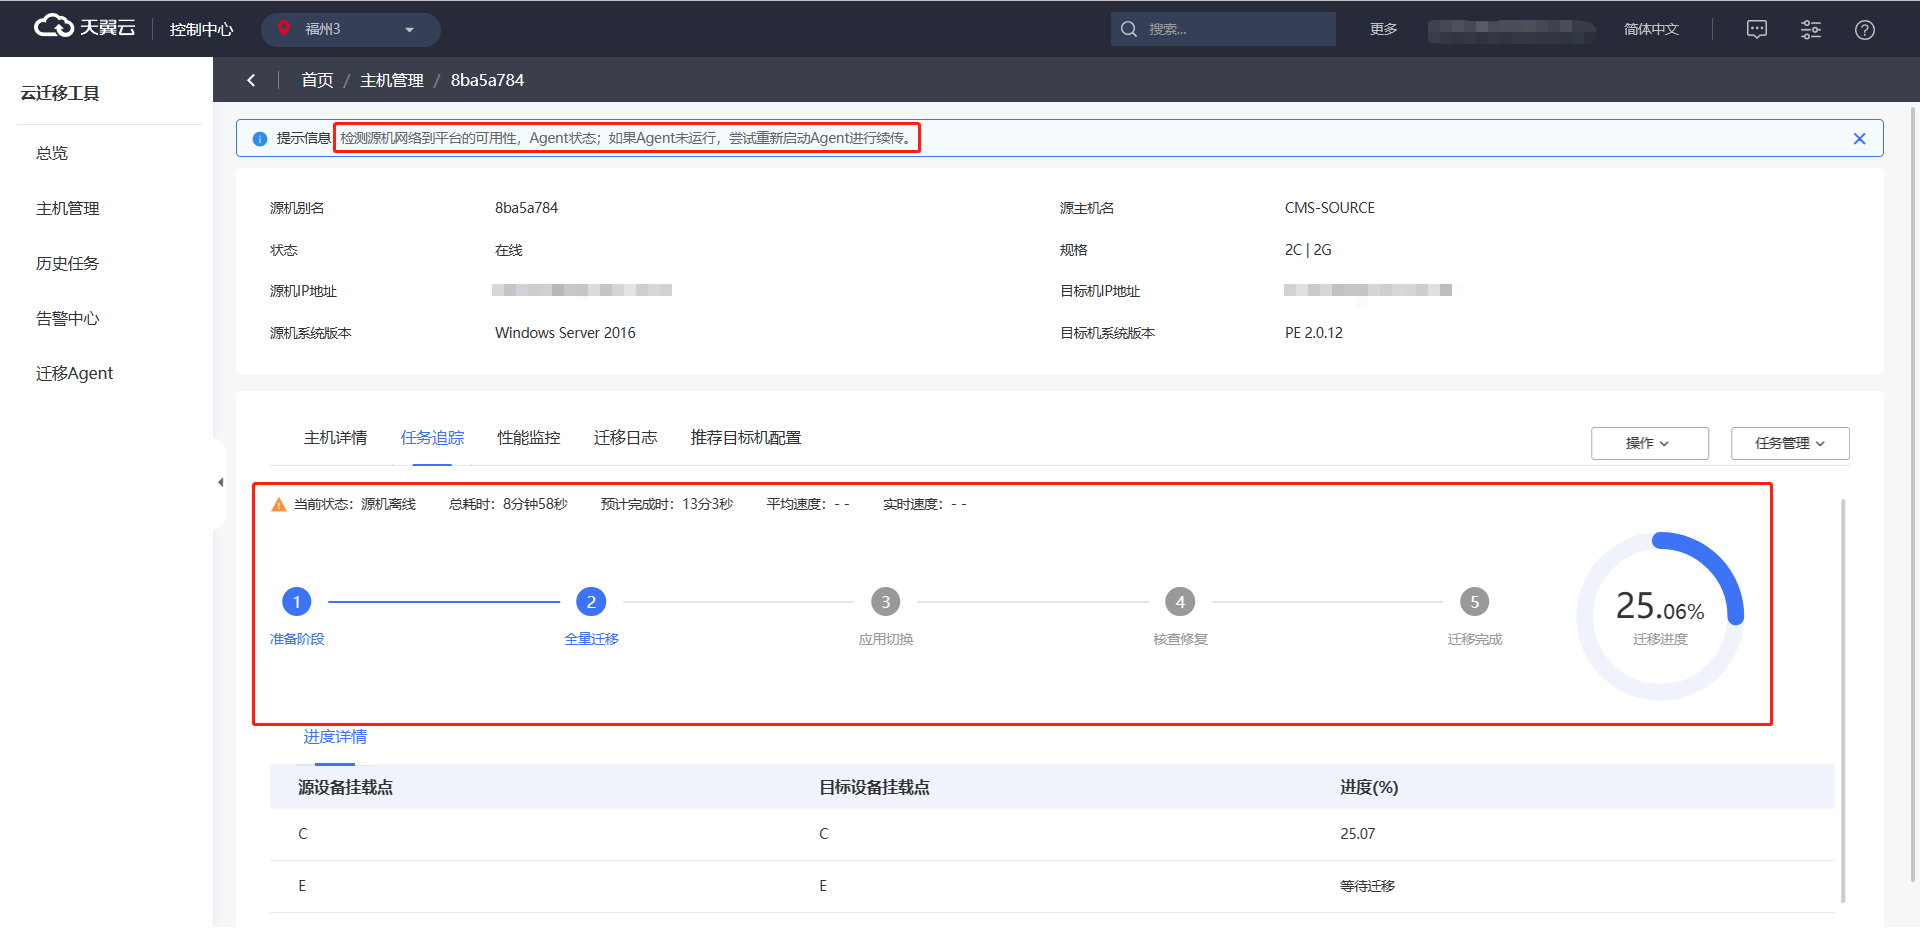Click step 1 准备阶段 circle
The image size is (1922, 929).
[297, 602]
